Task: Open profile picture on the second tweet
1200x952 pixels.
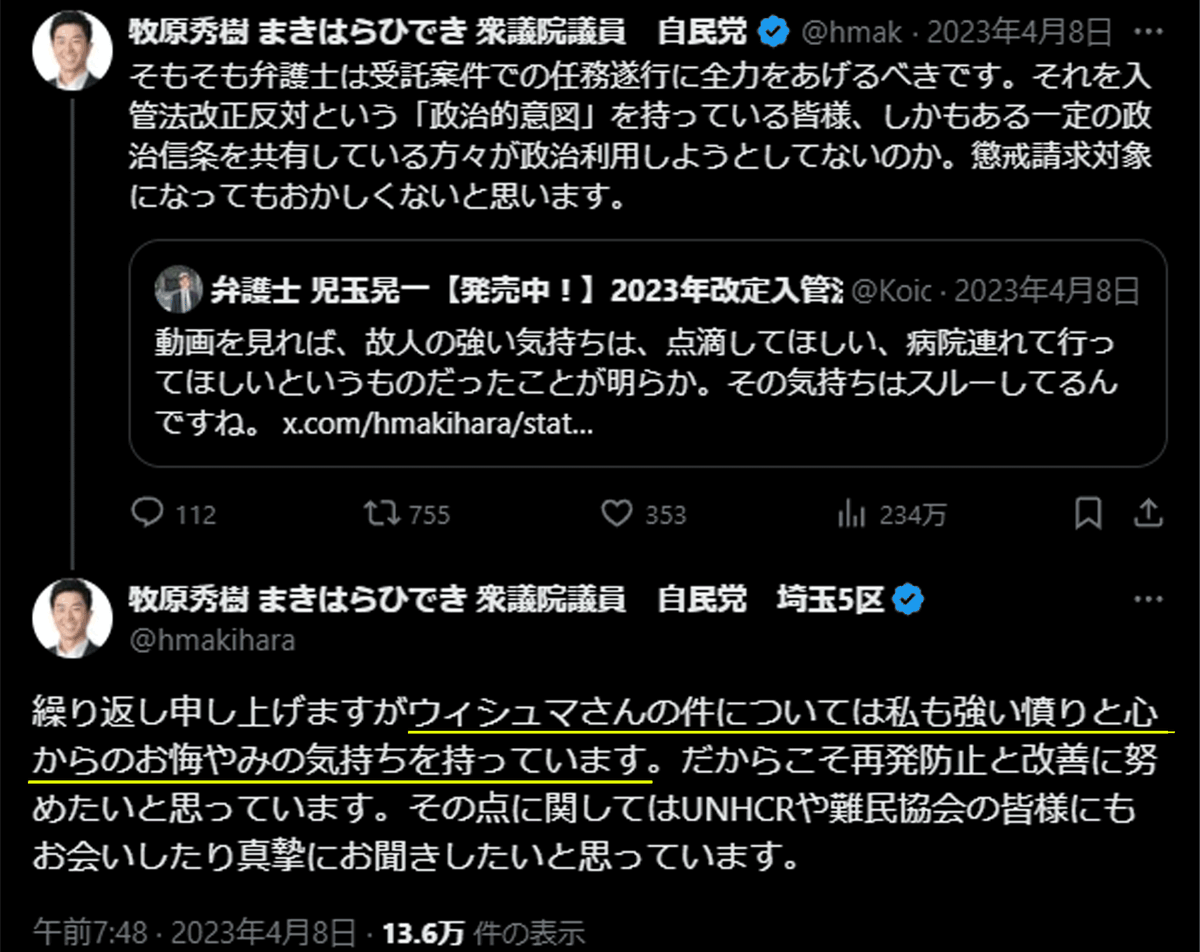Action: click(73, 618)
